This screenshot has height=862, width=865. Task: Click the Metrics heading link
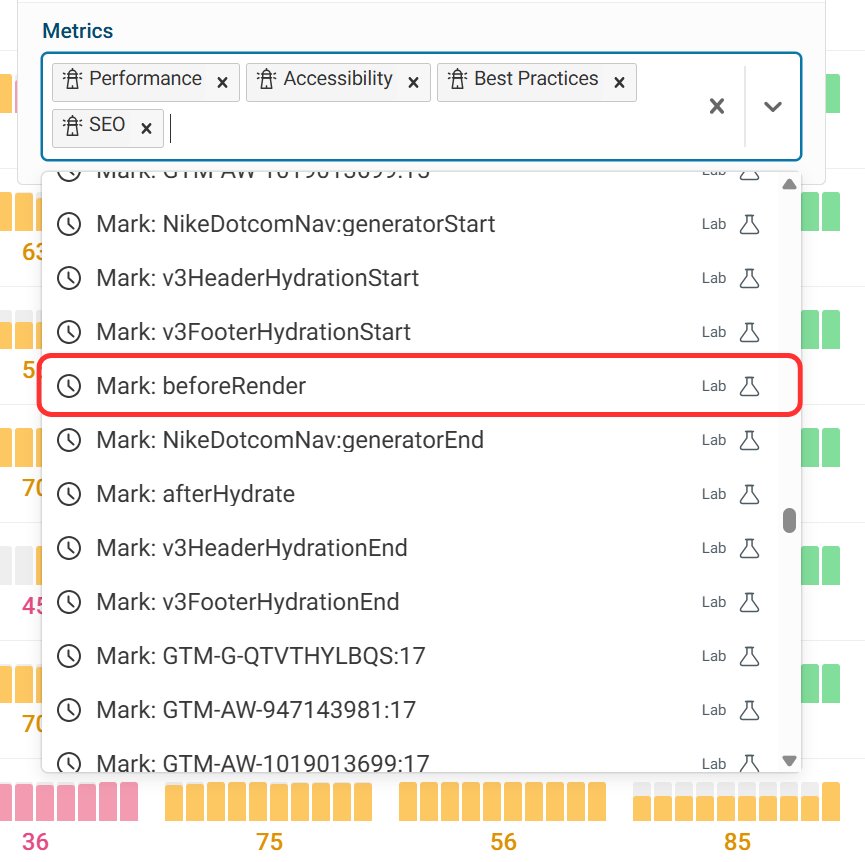(77, 31)
